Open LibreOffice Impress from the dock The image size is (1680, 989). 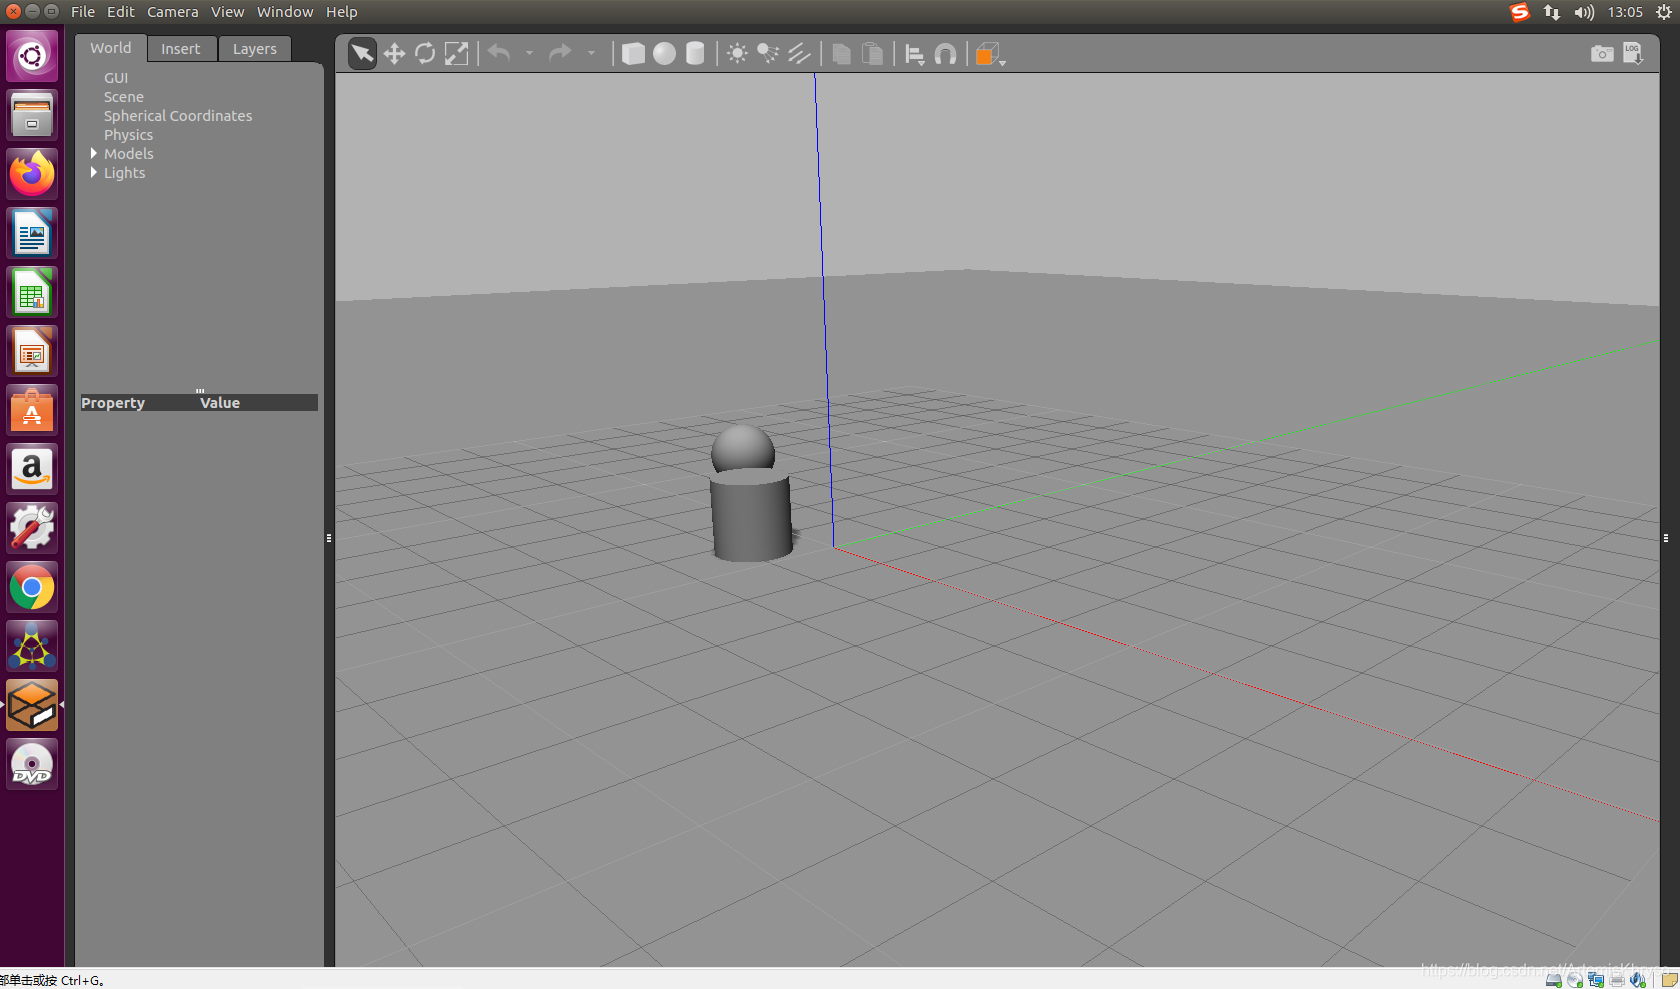coord(32,351)
